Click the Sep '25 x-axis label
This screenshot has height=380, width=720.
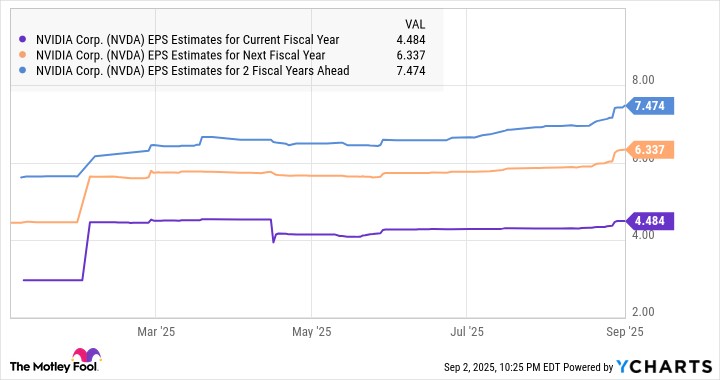point(624,332)
